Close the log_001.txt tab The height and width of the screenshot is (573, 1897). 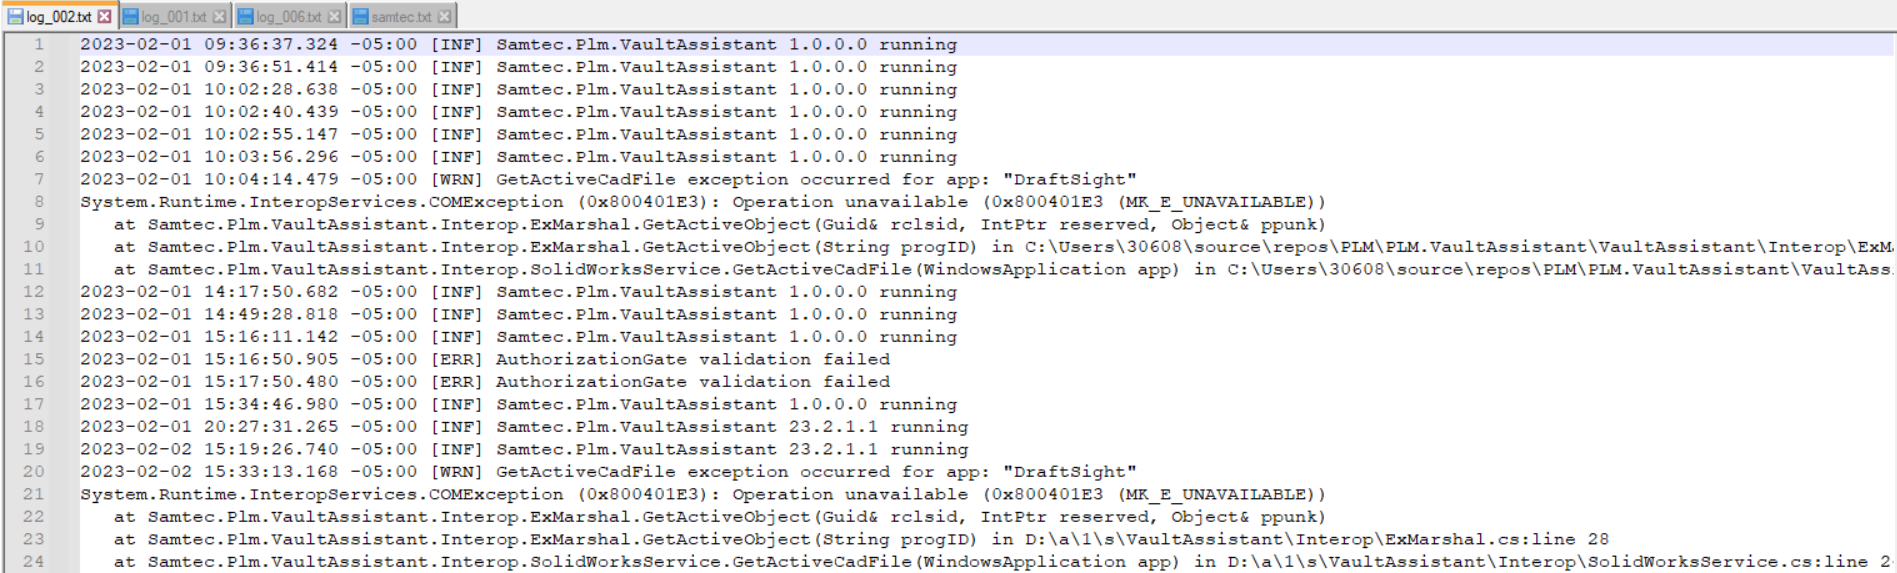tap(219, 17)
